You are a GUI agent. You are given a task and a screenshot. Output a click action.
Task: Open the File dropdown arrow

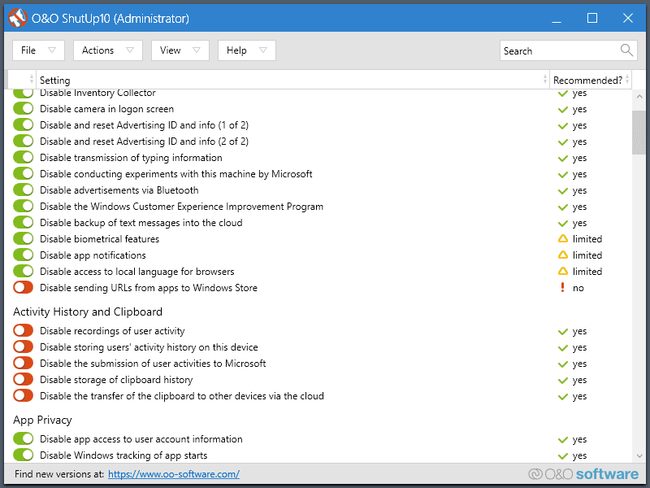tap(52, 50)
